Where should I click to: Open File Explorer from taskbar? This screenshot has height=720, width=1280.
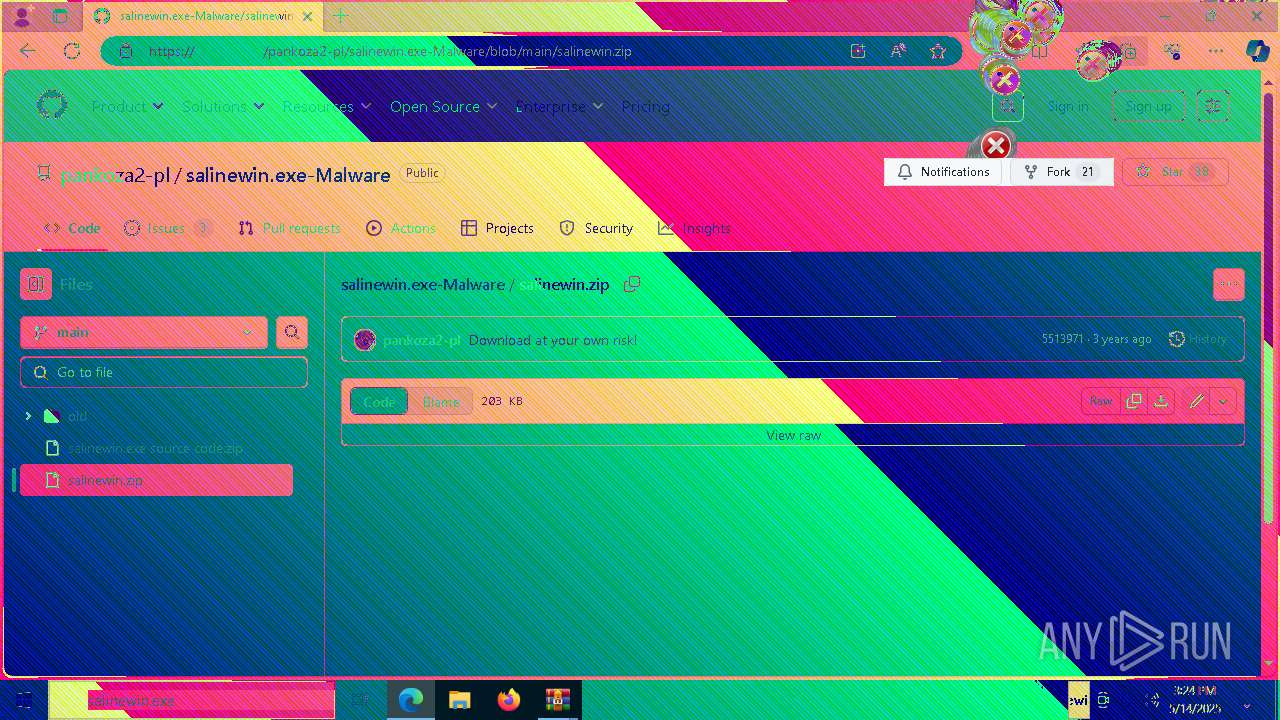point(459,700)
